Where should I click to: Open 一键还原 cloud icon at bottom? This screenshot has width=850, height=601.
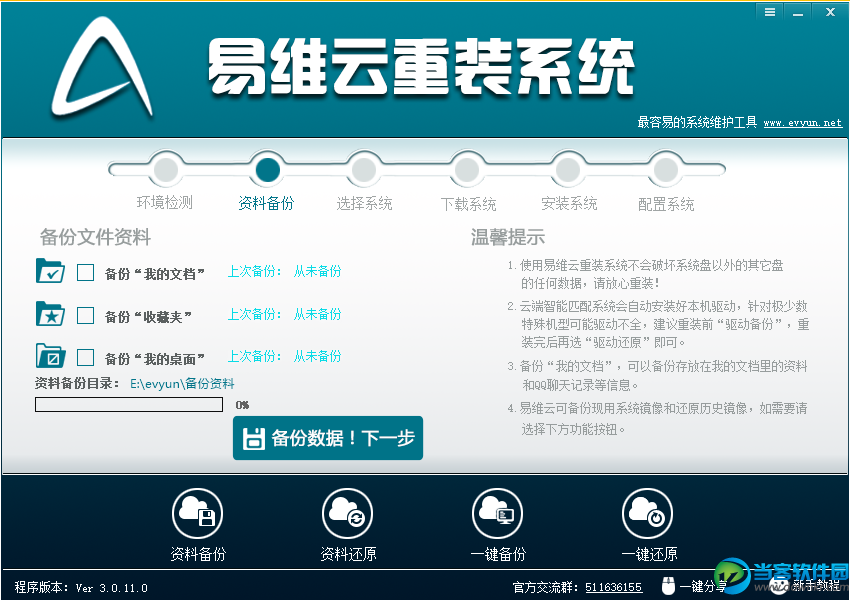pyautogui.click(x=648, y=513)
